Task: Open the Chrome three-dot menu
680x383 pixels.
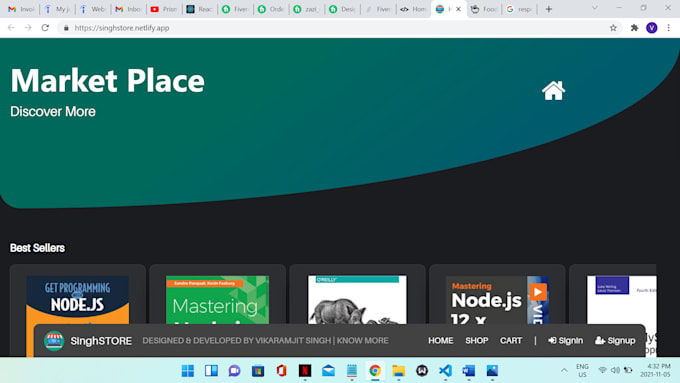Action: (x=668, y=28)
